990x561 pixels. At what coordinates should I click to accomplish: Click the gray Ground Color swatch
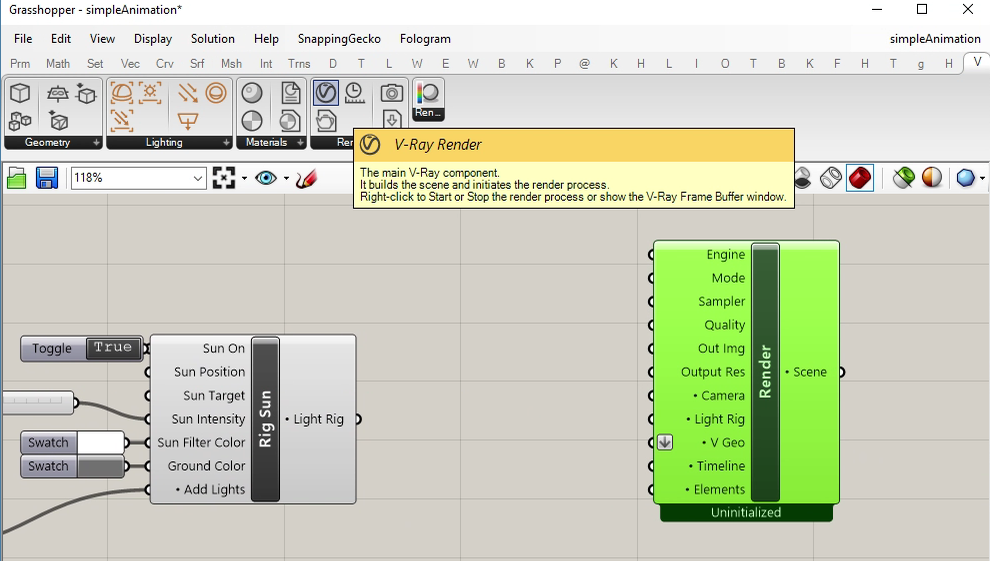click(100, 466)
